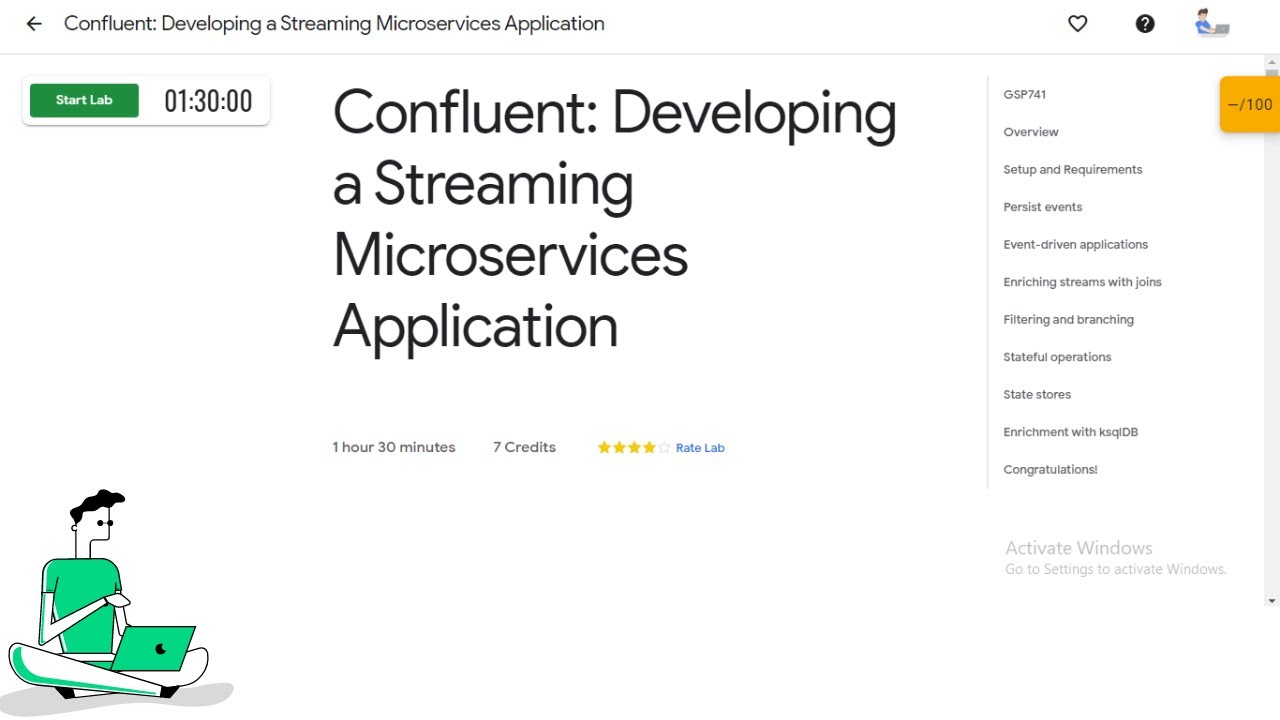The height and width of the screenshot is (720, 1280).
Task: Go to Filtering and branching section
Action: [1069, 319]
